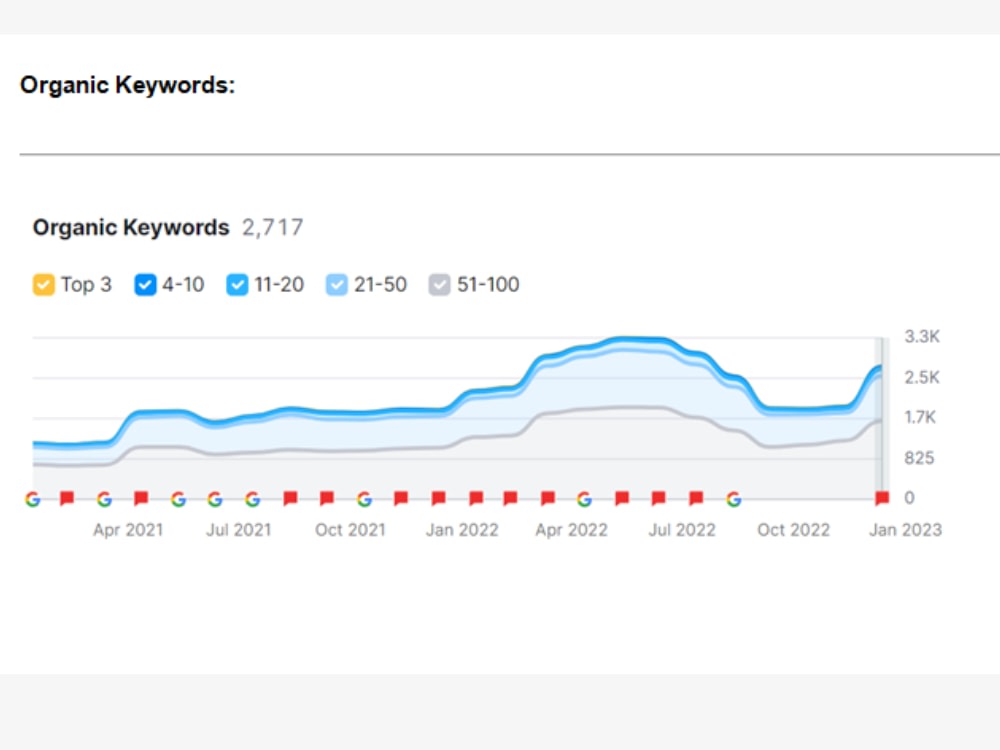The image size is (1000, 750).
Task: Open red flag above the Oct 2021 label
Action: [327, 498]
